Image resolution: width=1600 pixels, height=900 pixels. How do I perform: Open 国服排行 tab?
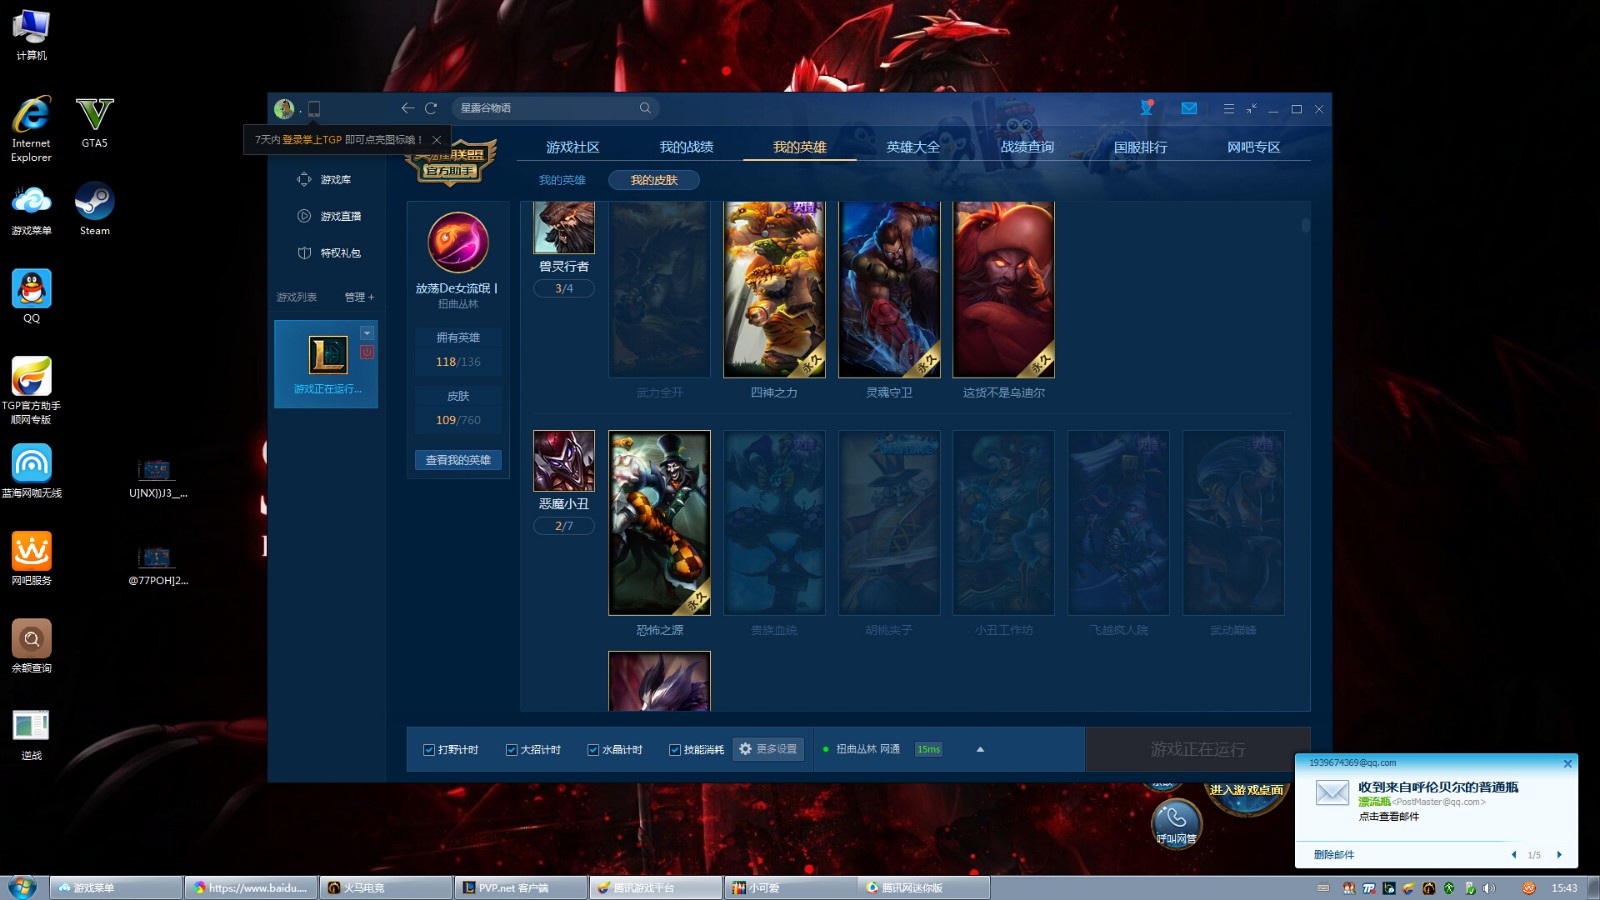1140,147
